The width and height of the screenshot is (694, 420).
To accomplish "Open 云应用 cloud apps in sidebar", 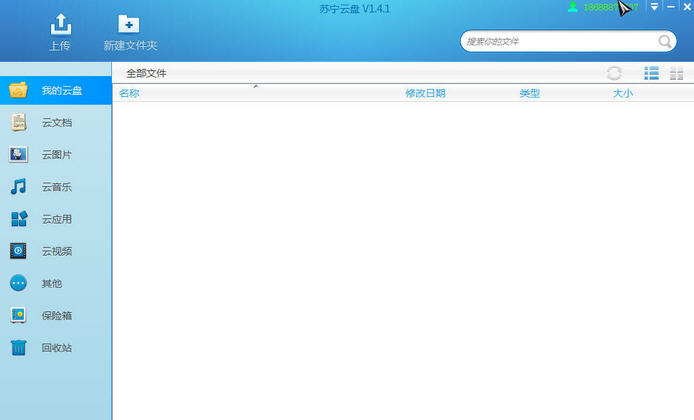I will [x=56, y=219].
